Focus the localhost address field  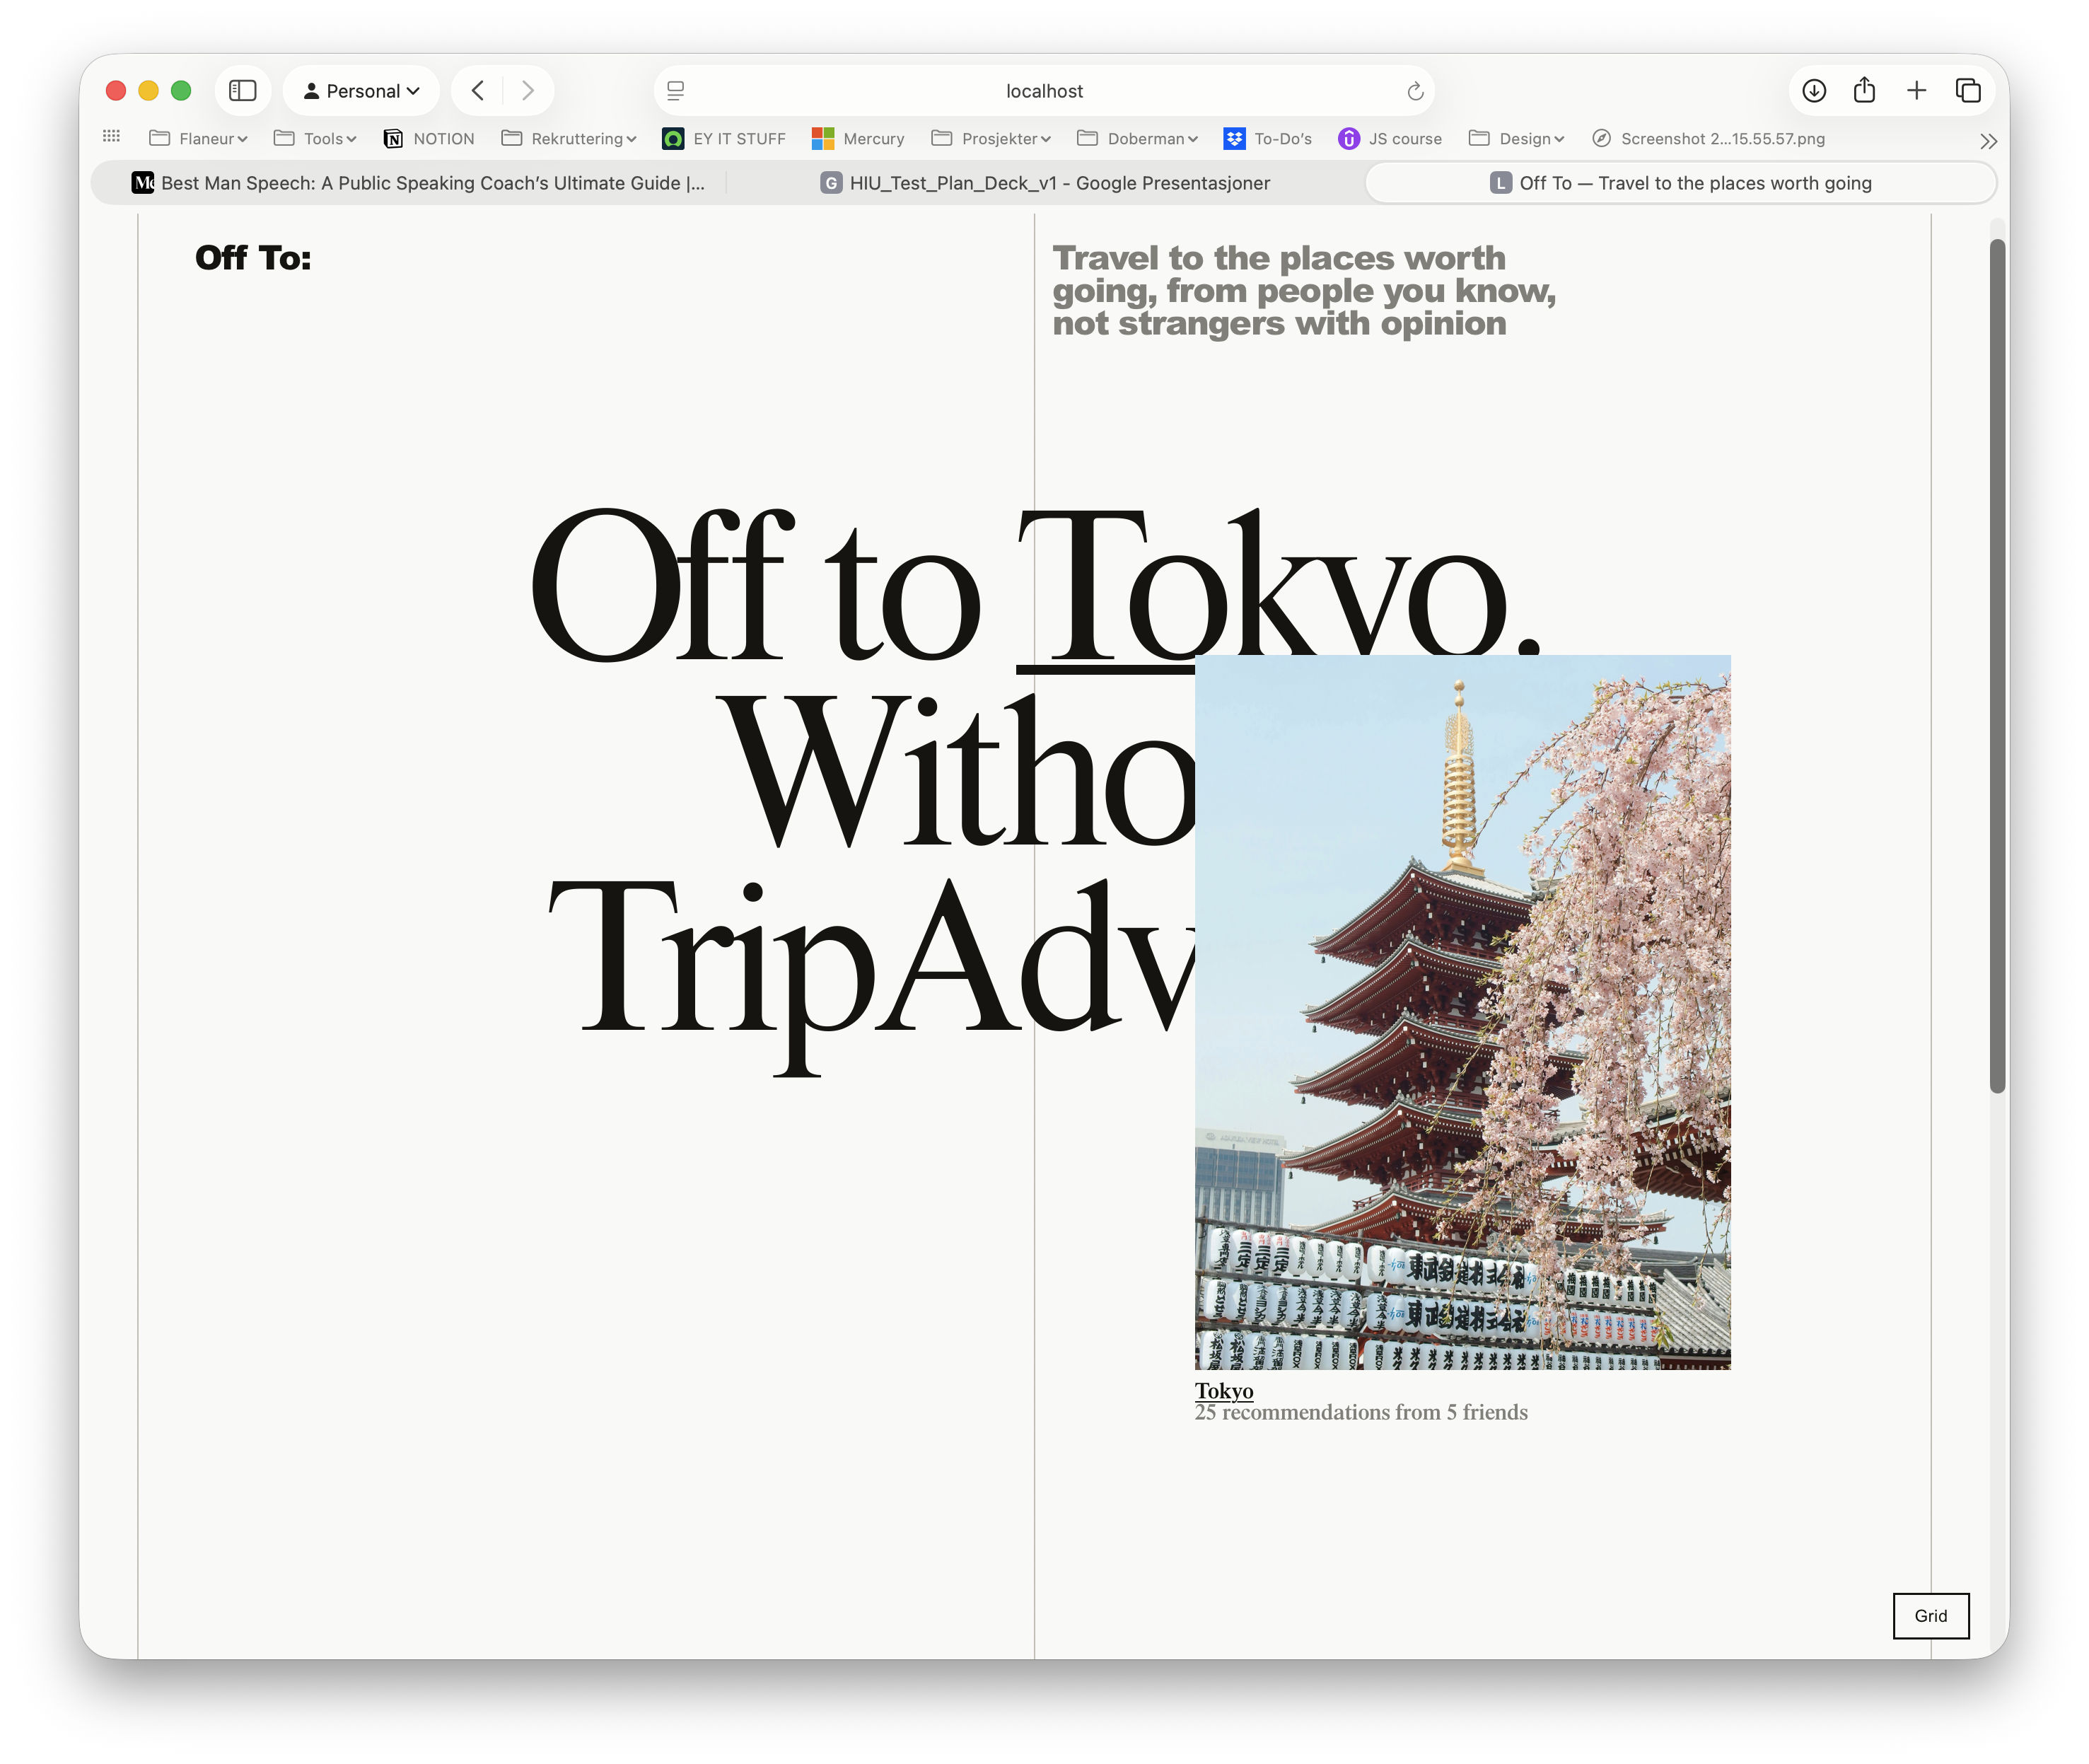tap(1044, 91)
